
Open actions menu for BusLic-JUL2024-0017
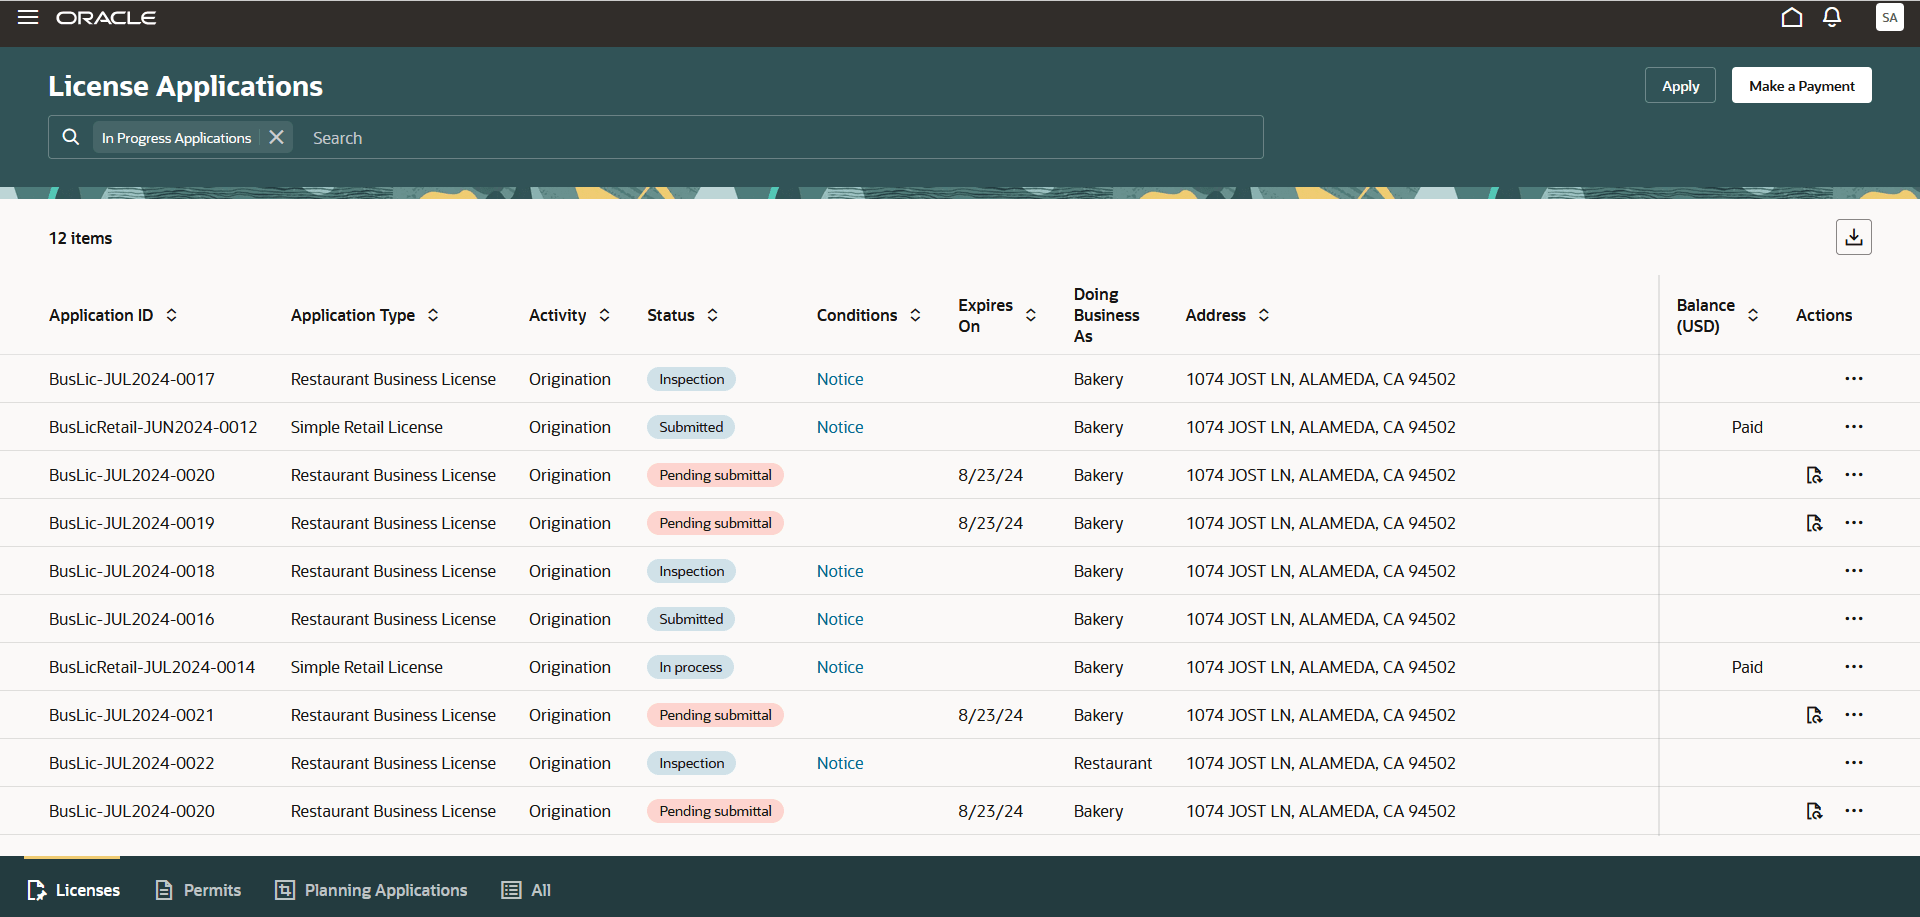pyautogui.click(x=1854, y=379)
